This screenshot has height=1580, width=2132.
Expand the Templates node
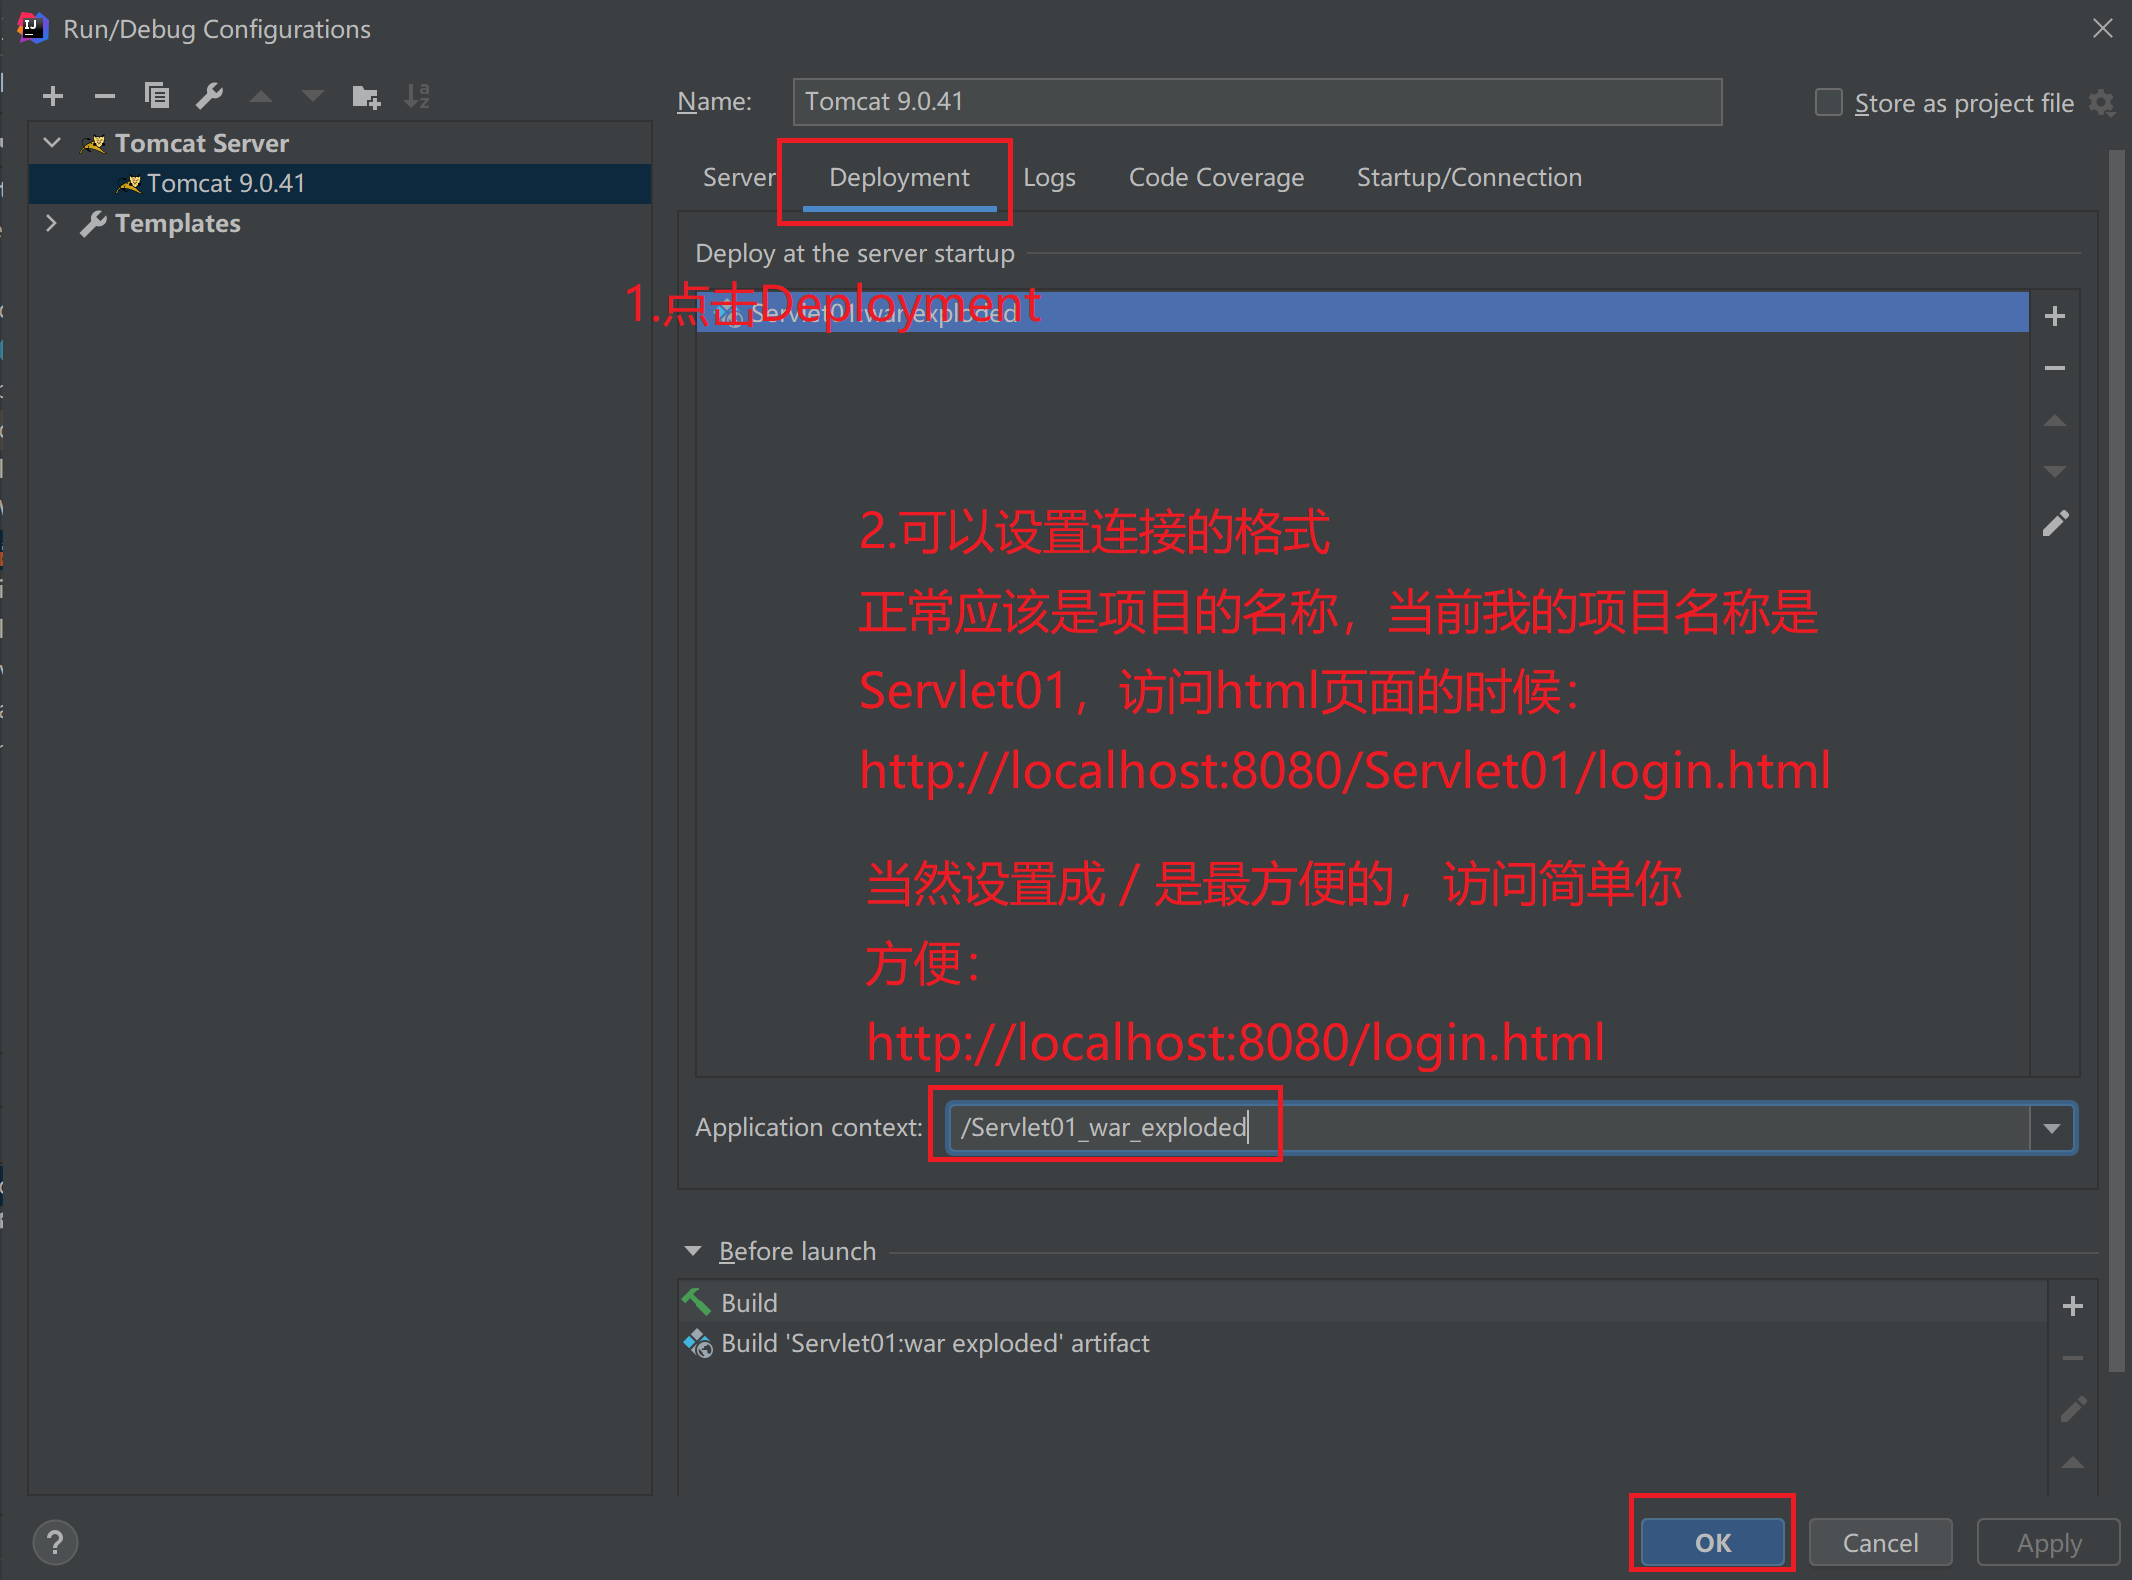coord(51,223)
